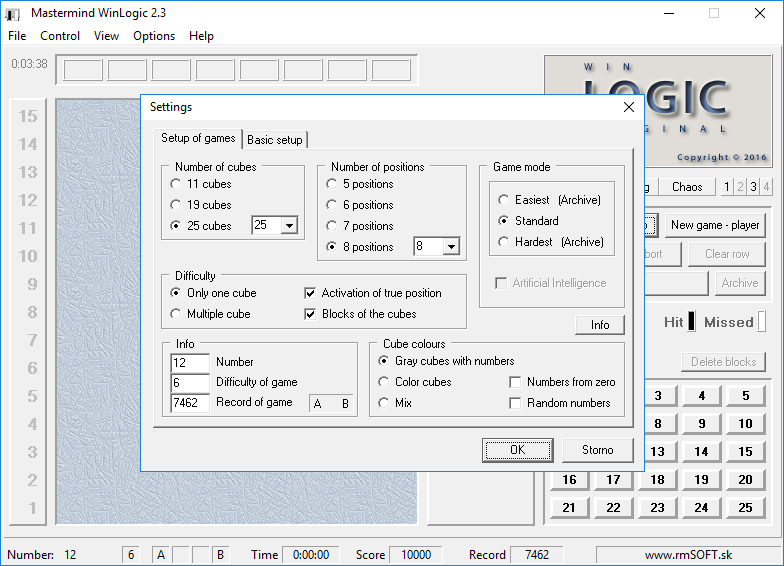Select Only one cube difficulty
Screen dimensions: 784x566
click(176, 293)
